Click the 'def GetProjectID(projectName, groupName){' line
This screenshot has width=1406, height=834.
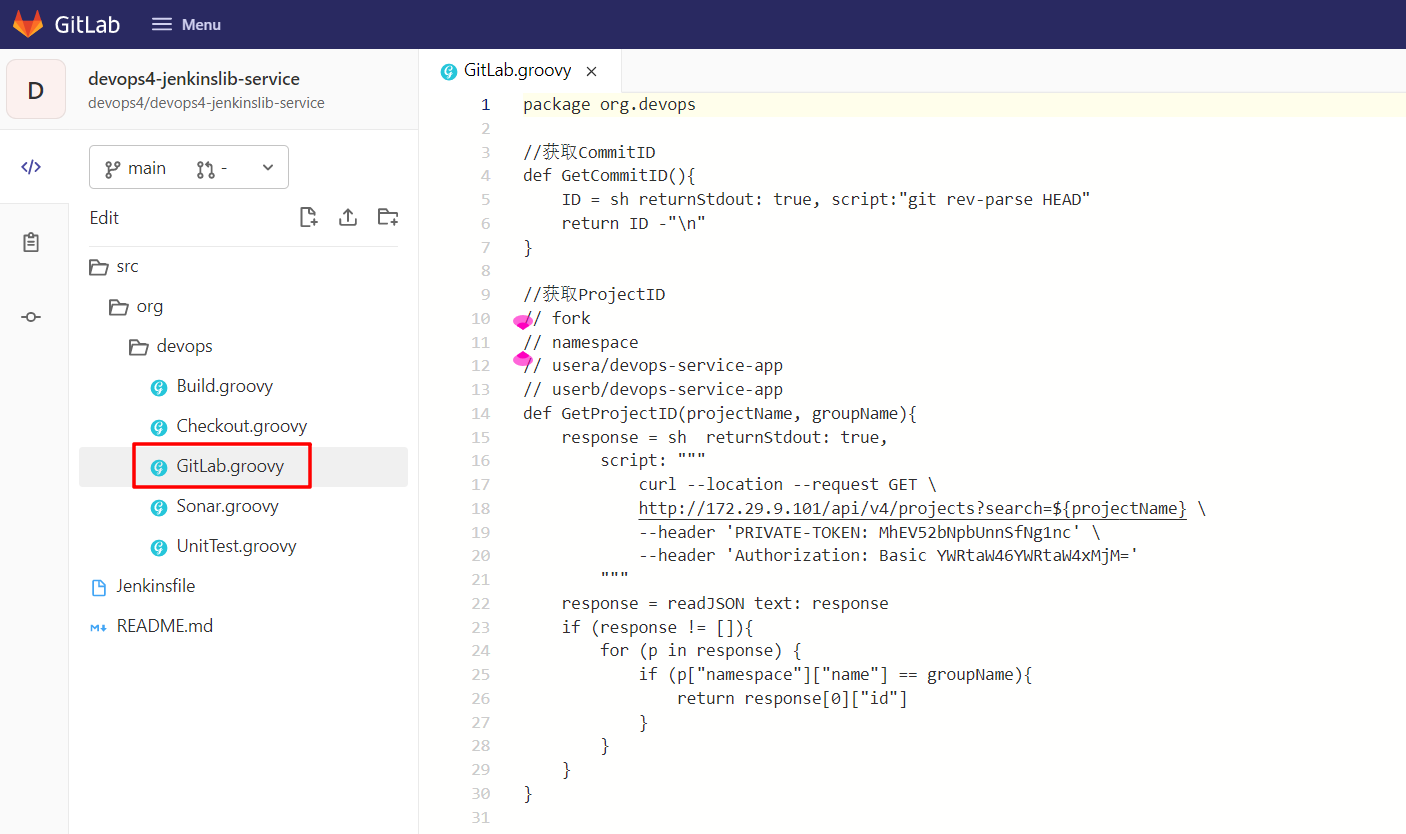point(720,413)
